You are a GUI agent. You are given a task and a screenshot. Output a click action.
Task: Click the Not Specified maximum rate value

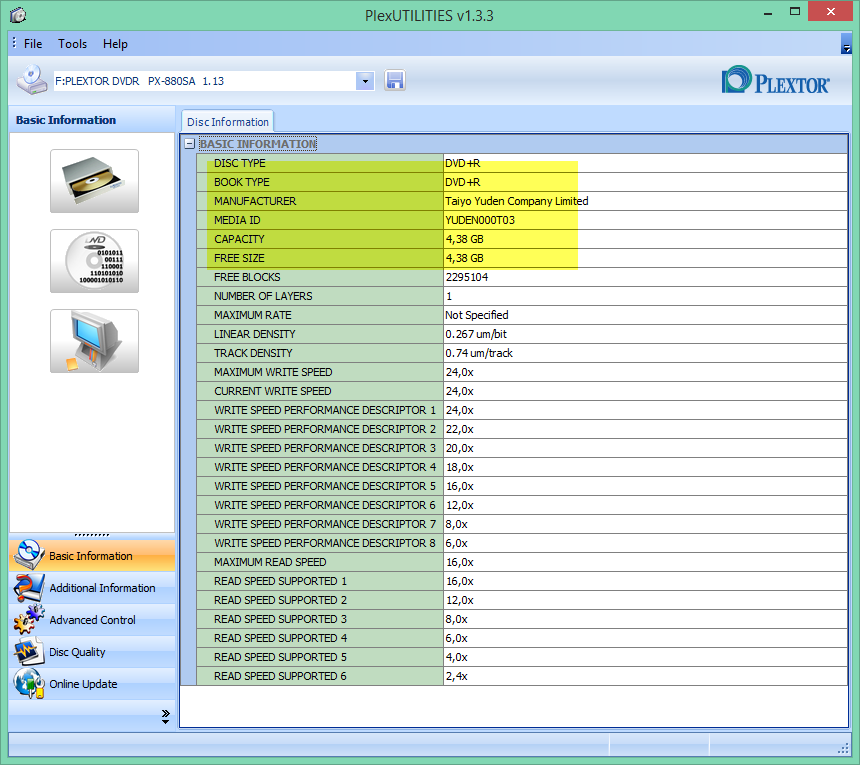click(477, 315)
